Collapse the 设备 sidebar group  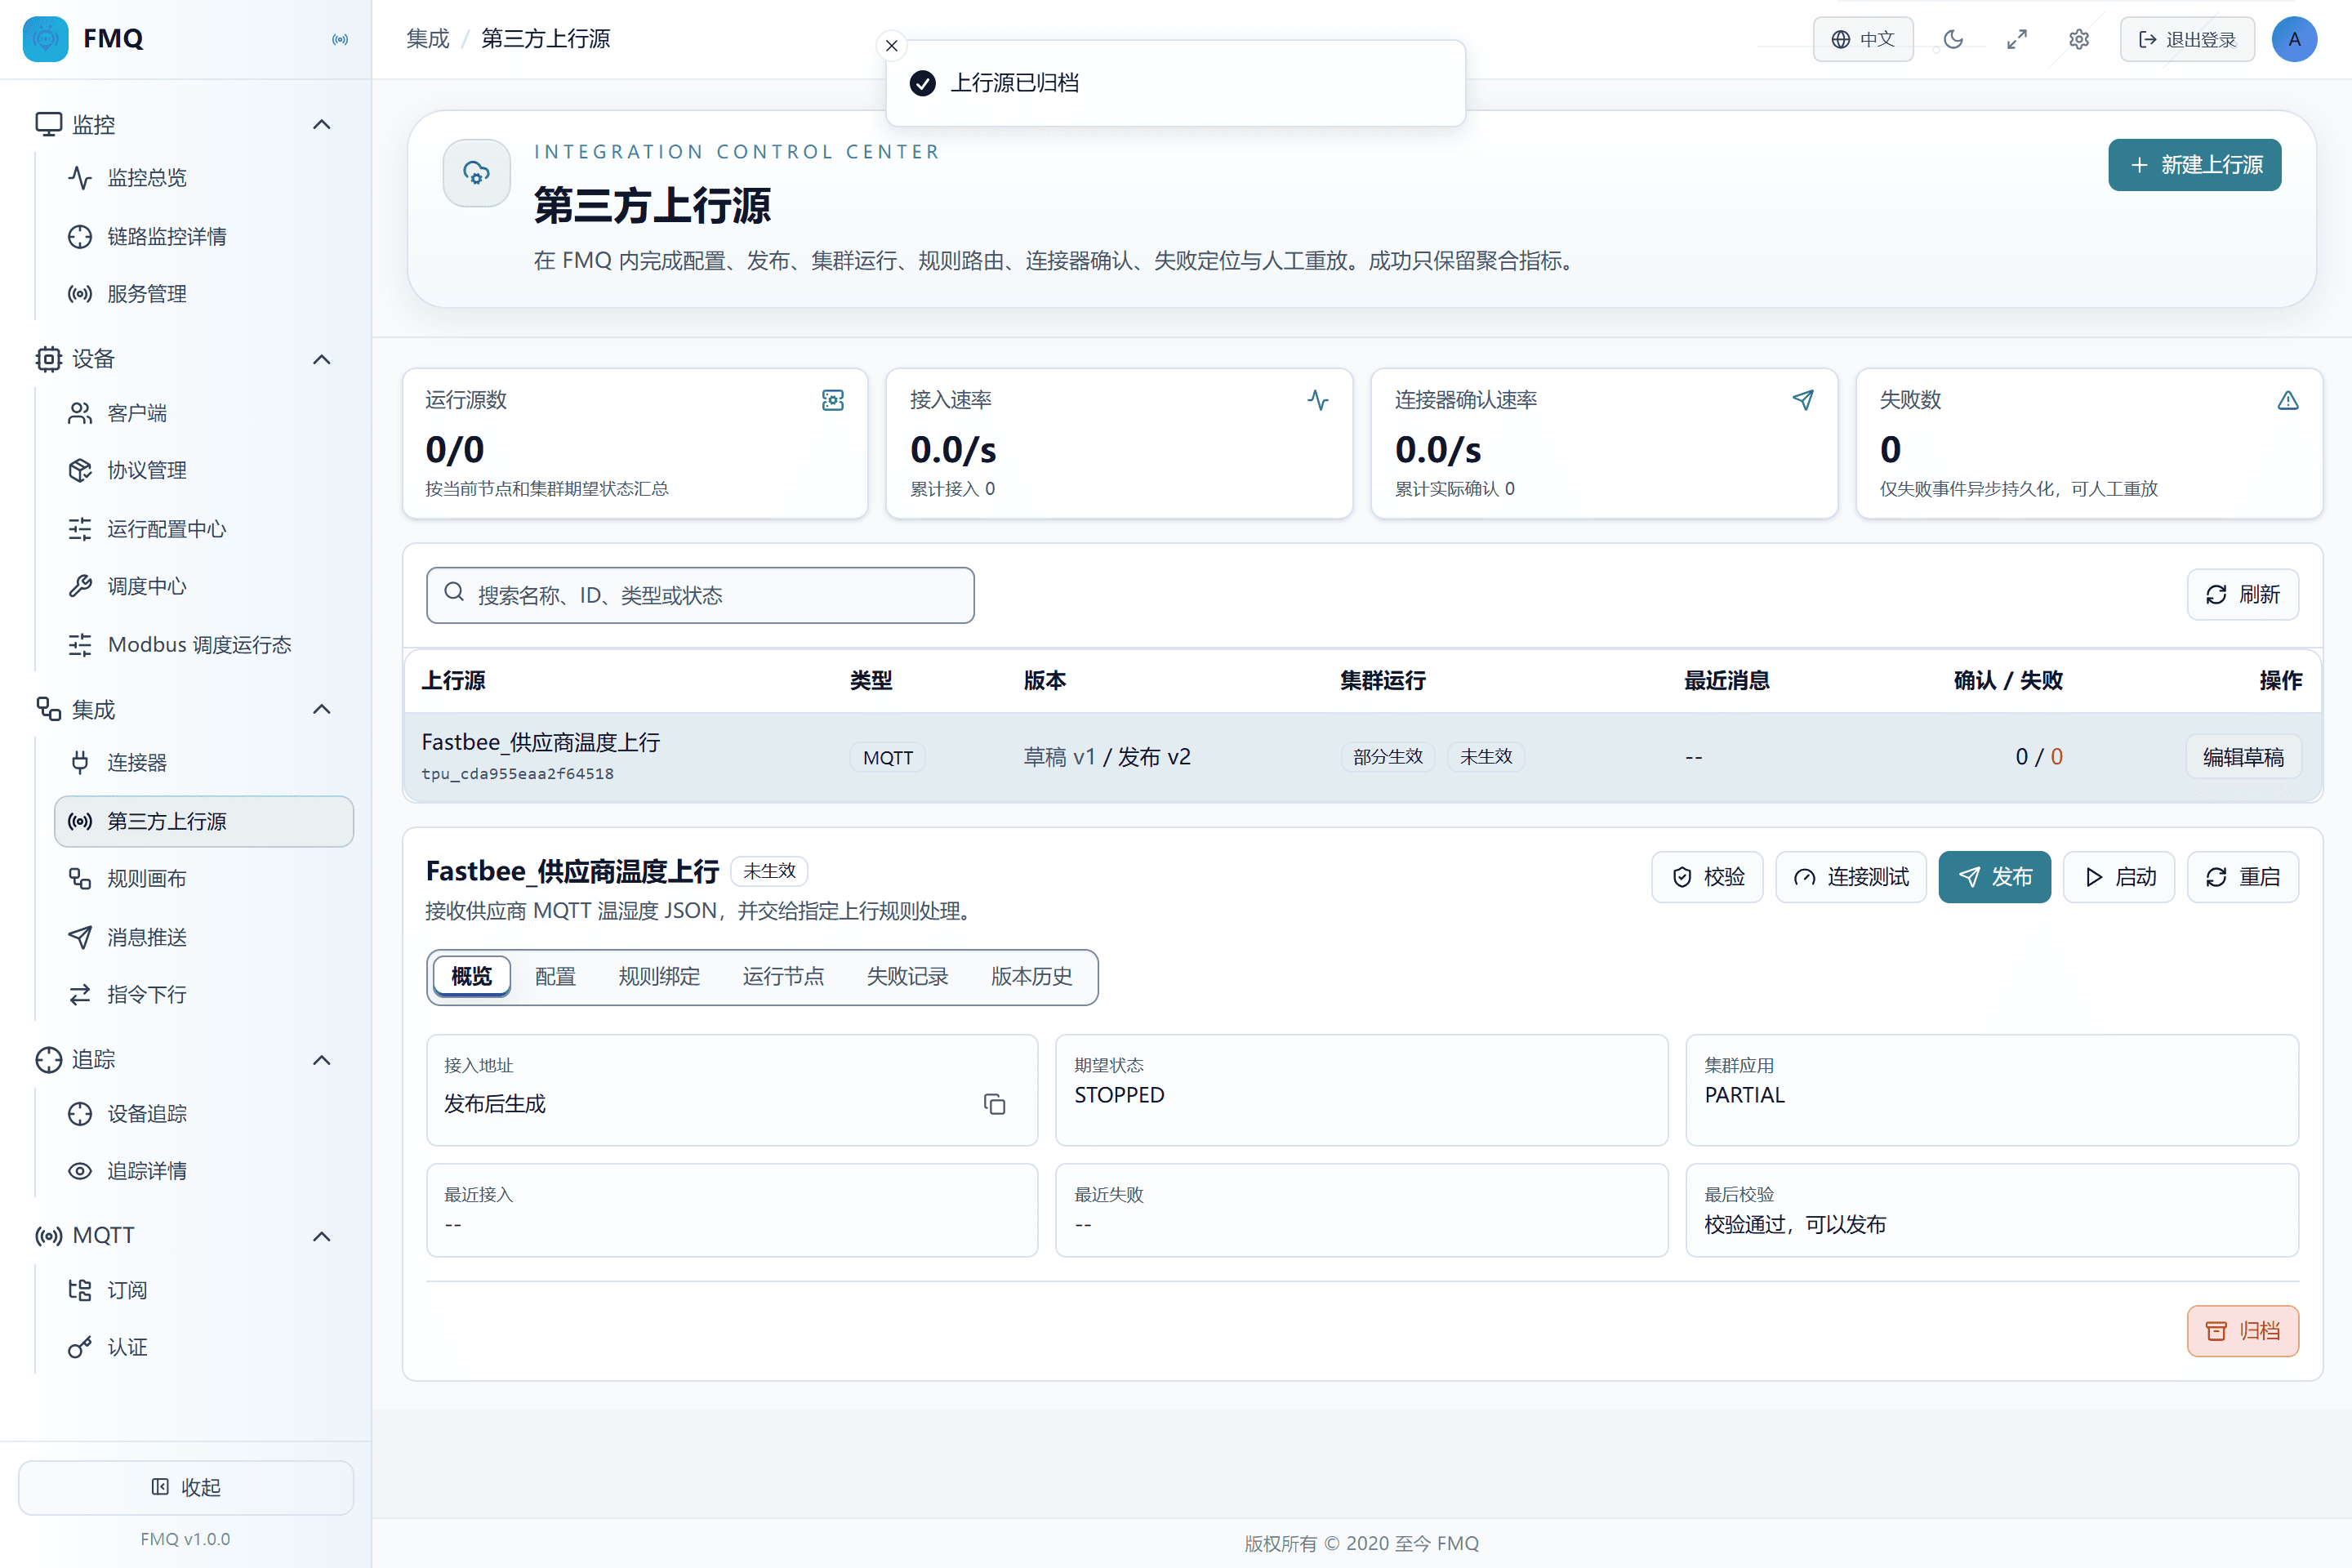click(321, 359)
